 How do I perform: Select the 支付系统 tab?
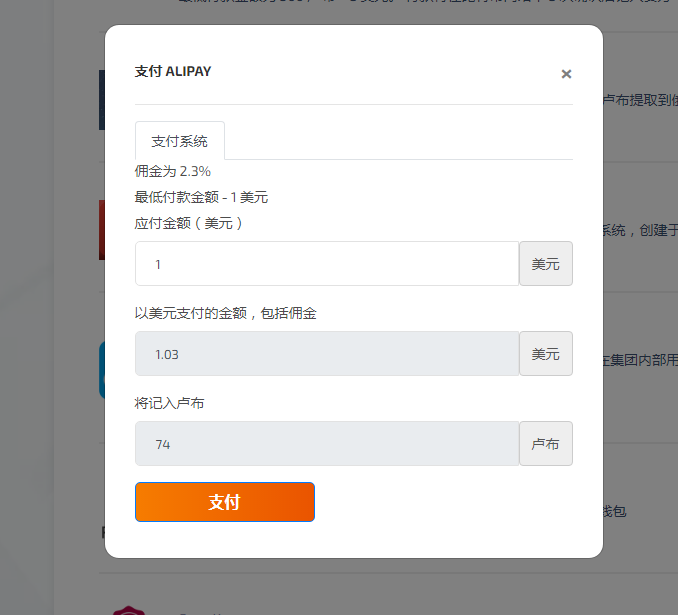[x=180, y=141]
